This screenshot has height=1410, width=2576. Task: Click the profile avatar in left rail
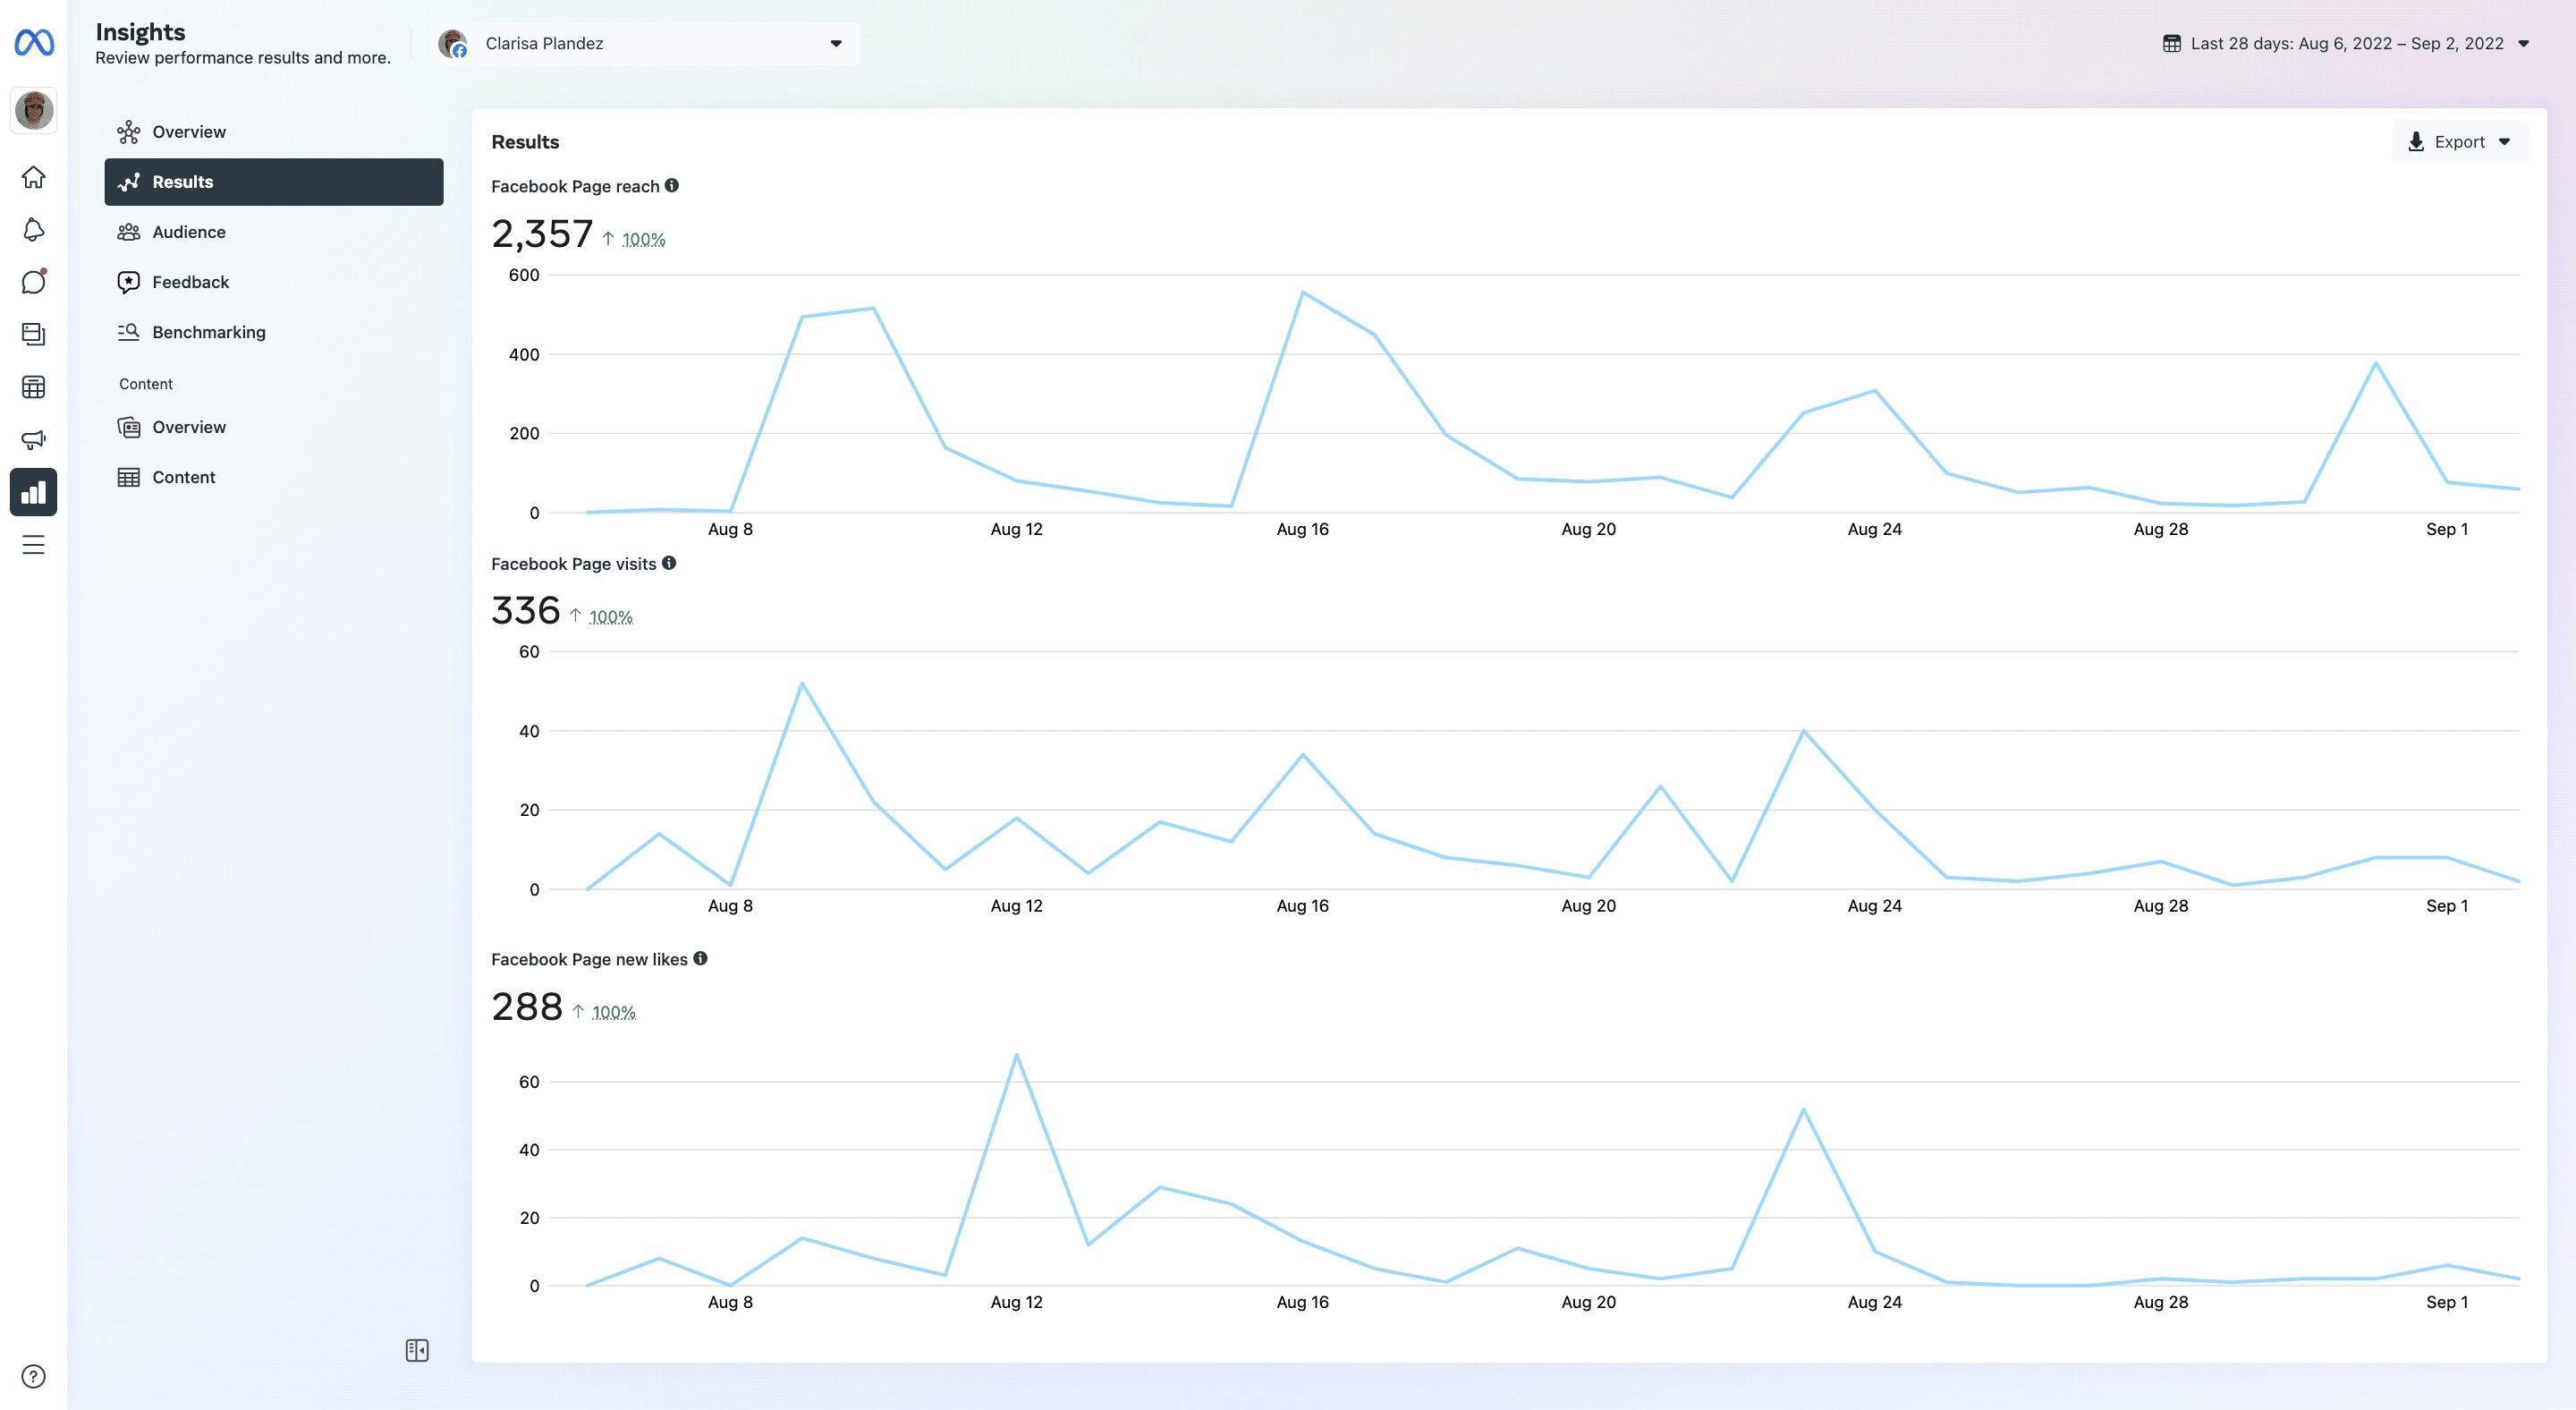click(34, 110)
